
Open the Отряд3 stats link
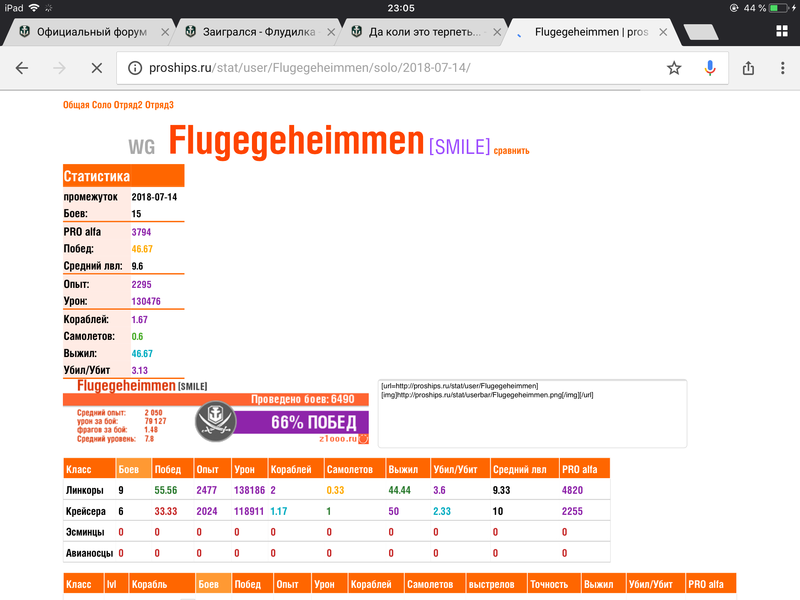pyautogui.click(x=159, y=105)
